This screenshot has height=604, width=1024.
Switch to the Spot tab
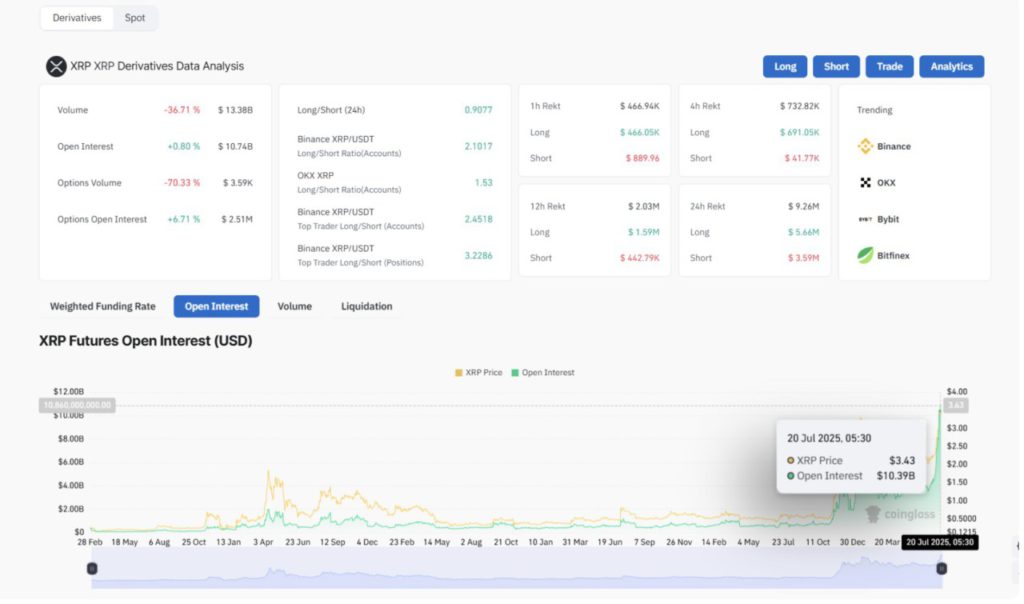(134, 18)
